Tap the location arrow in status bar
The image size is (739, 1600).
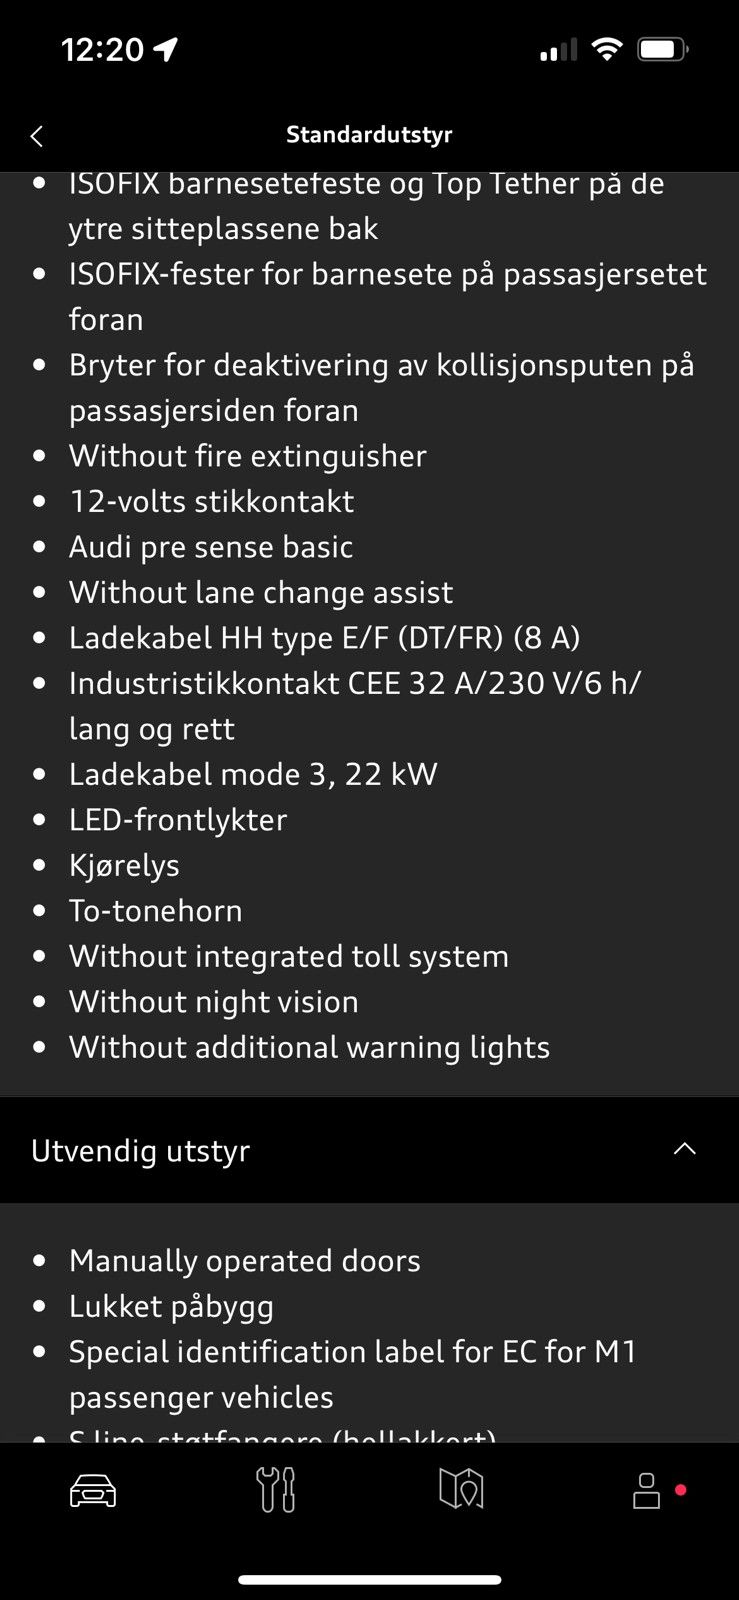tap(166, 49)
